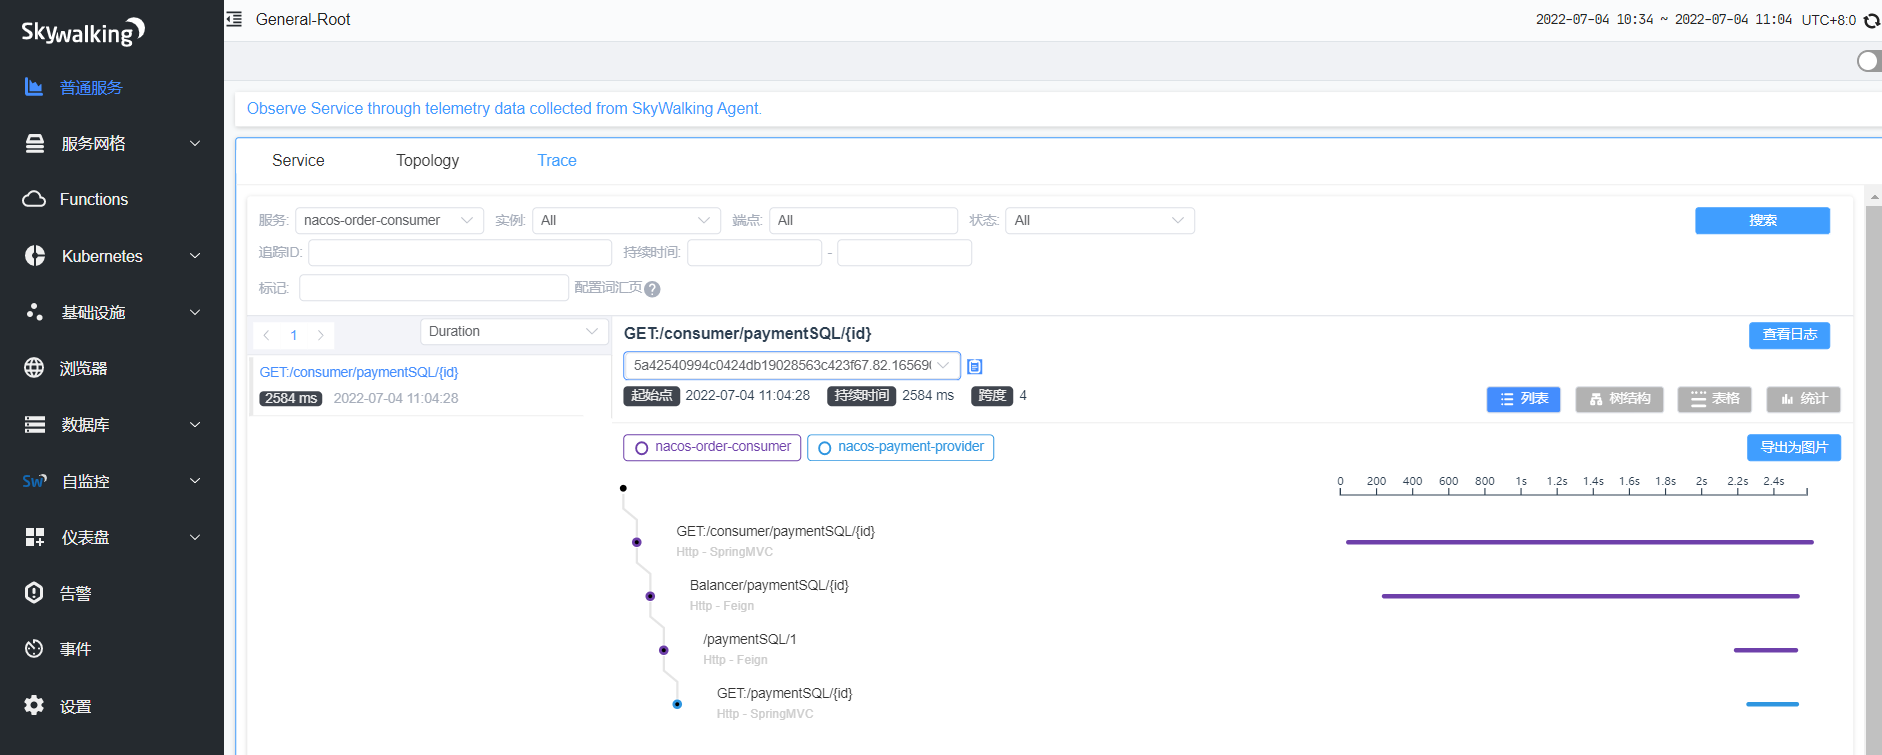The image size is (1882, 755).
Task: Click the 搜索 button
Action: click(1762, 220)
